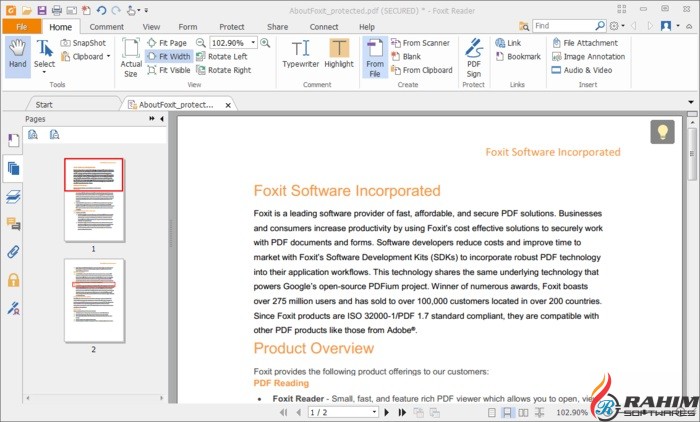Open the Attachments paperclip panel
The height and width of the screenshot is (422, 700).
(x=13, y=252)
